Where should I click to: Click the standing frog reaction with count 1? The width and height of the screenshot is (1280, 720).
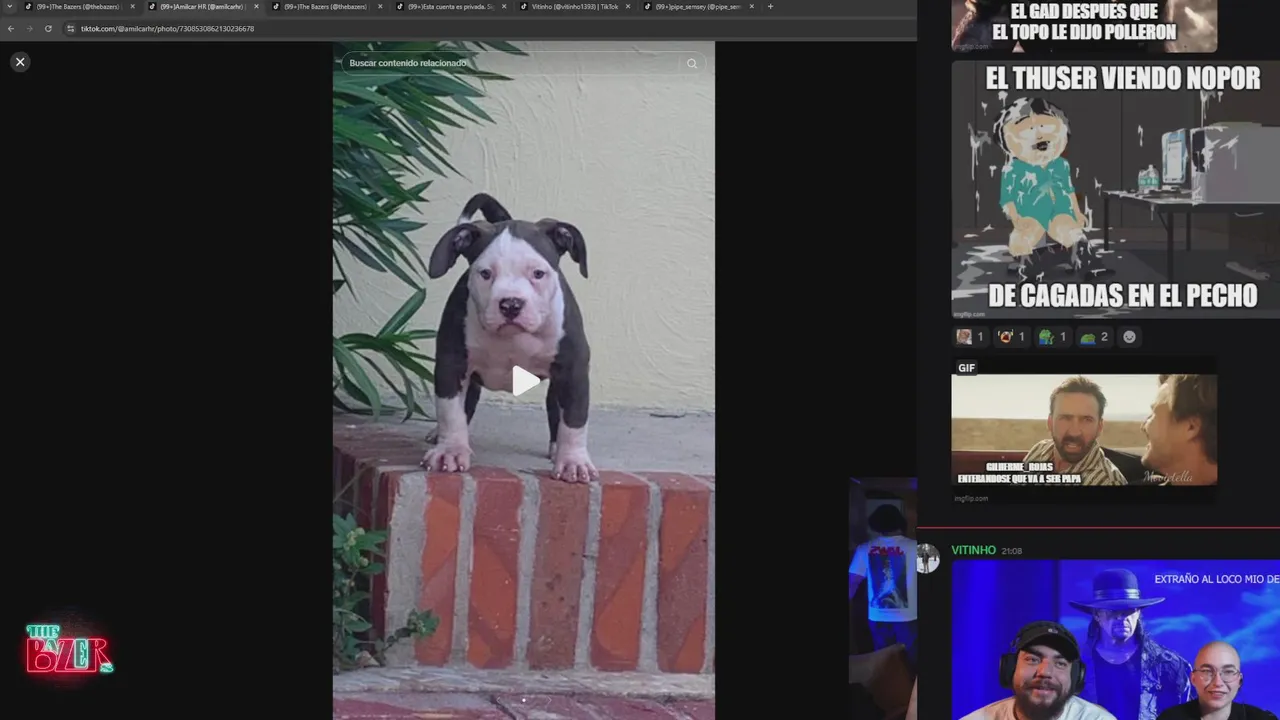pyautogui.click(x=1052, y=337)
